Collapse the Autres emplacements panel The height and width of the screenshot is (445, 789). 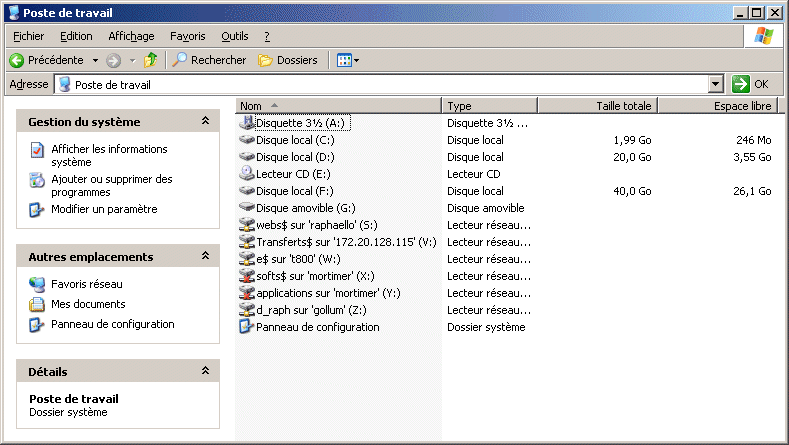coord(205,257)
